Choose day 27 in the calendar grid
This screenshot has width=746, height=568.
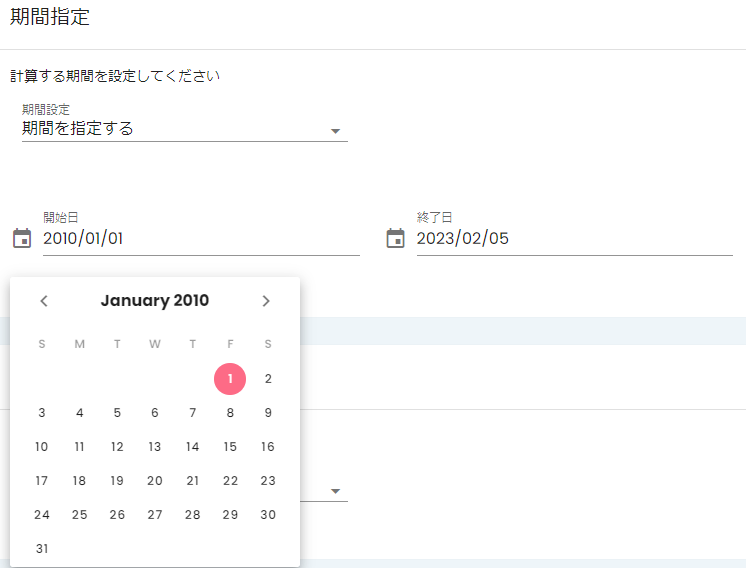point(155,515)
